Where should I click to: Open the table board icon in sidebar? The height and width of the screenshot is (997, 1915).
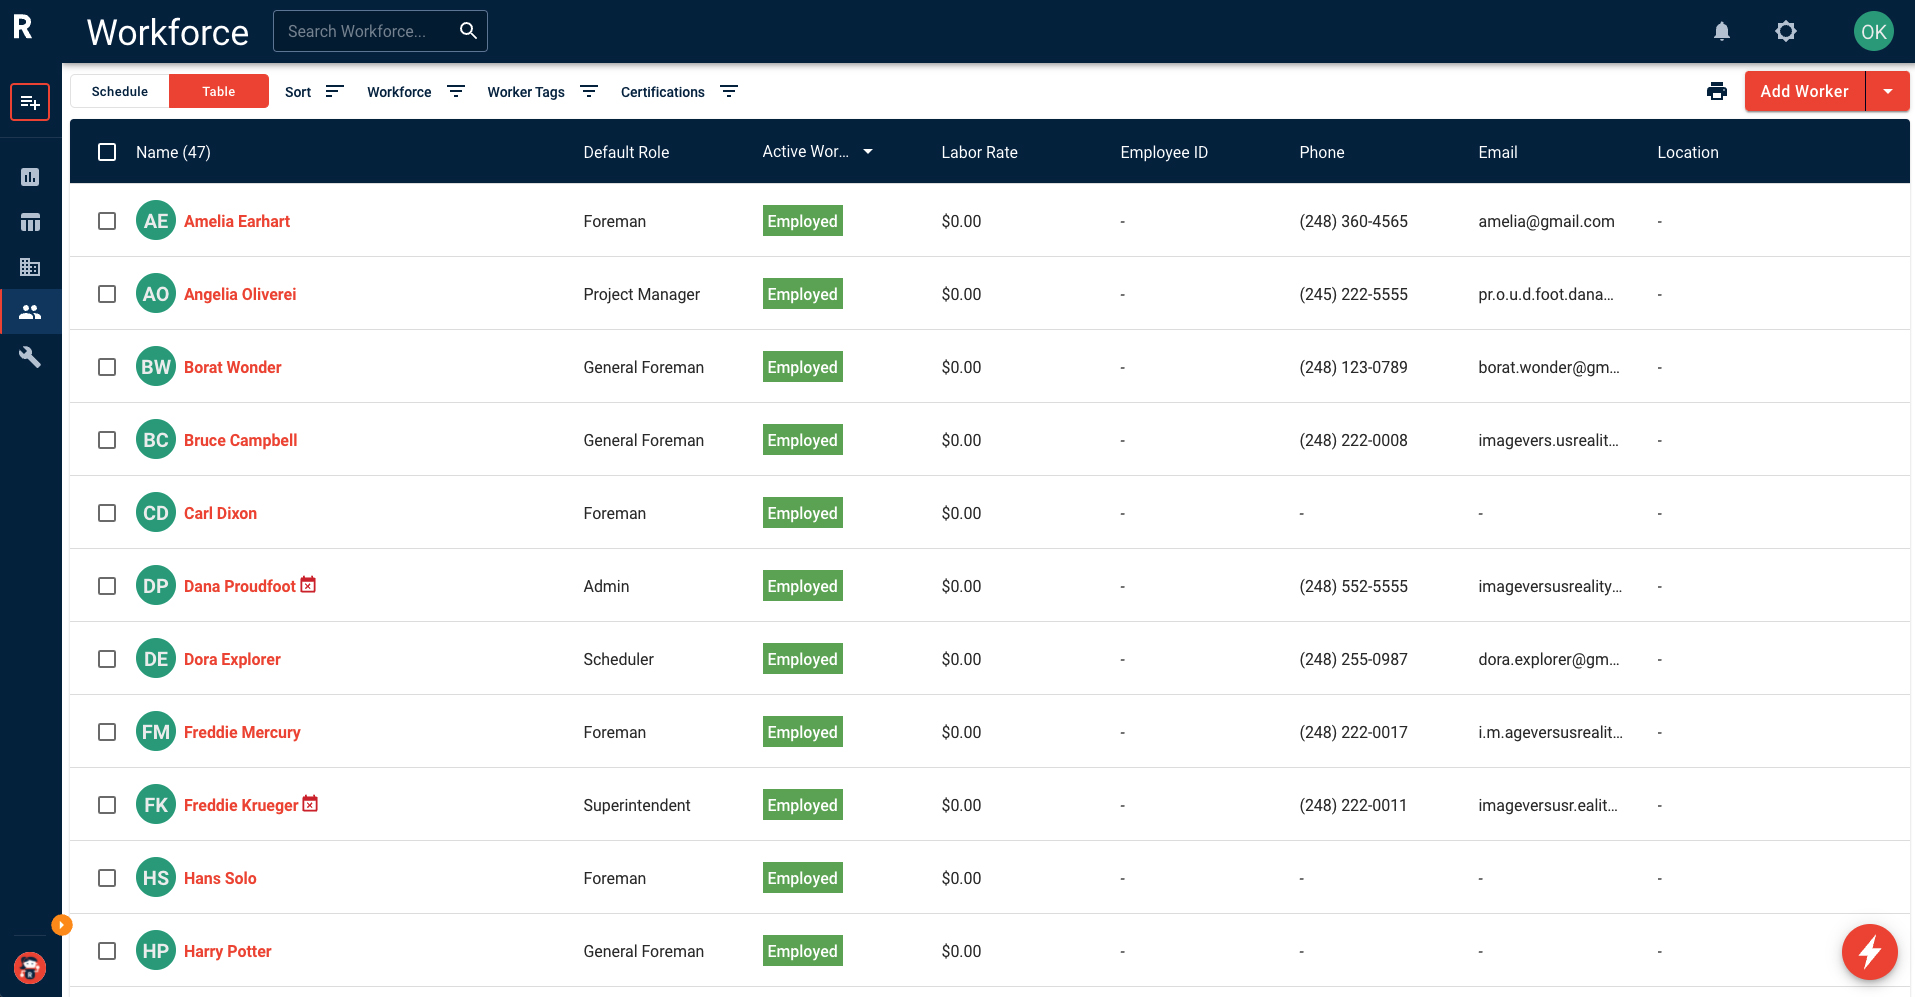pyautogui.click(x=30, y=222)
